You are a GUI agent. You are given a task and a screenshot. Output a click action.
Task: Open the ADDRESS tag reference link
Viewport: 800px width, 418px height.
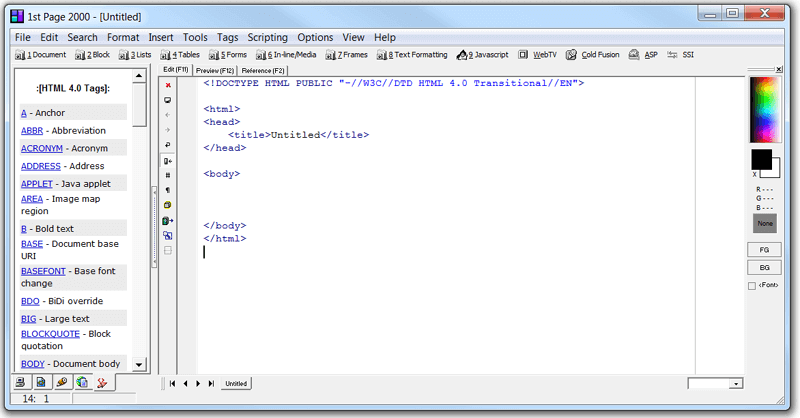click(41, 166)
